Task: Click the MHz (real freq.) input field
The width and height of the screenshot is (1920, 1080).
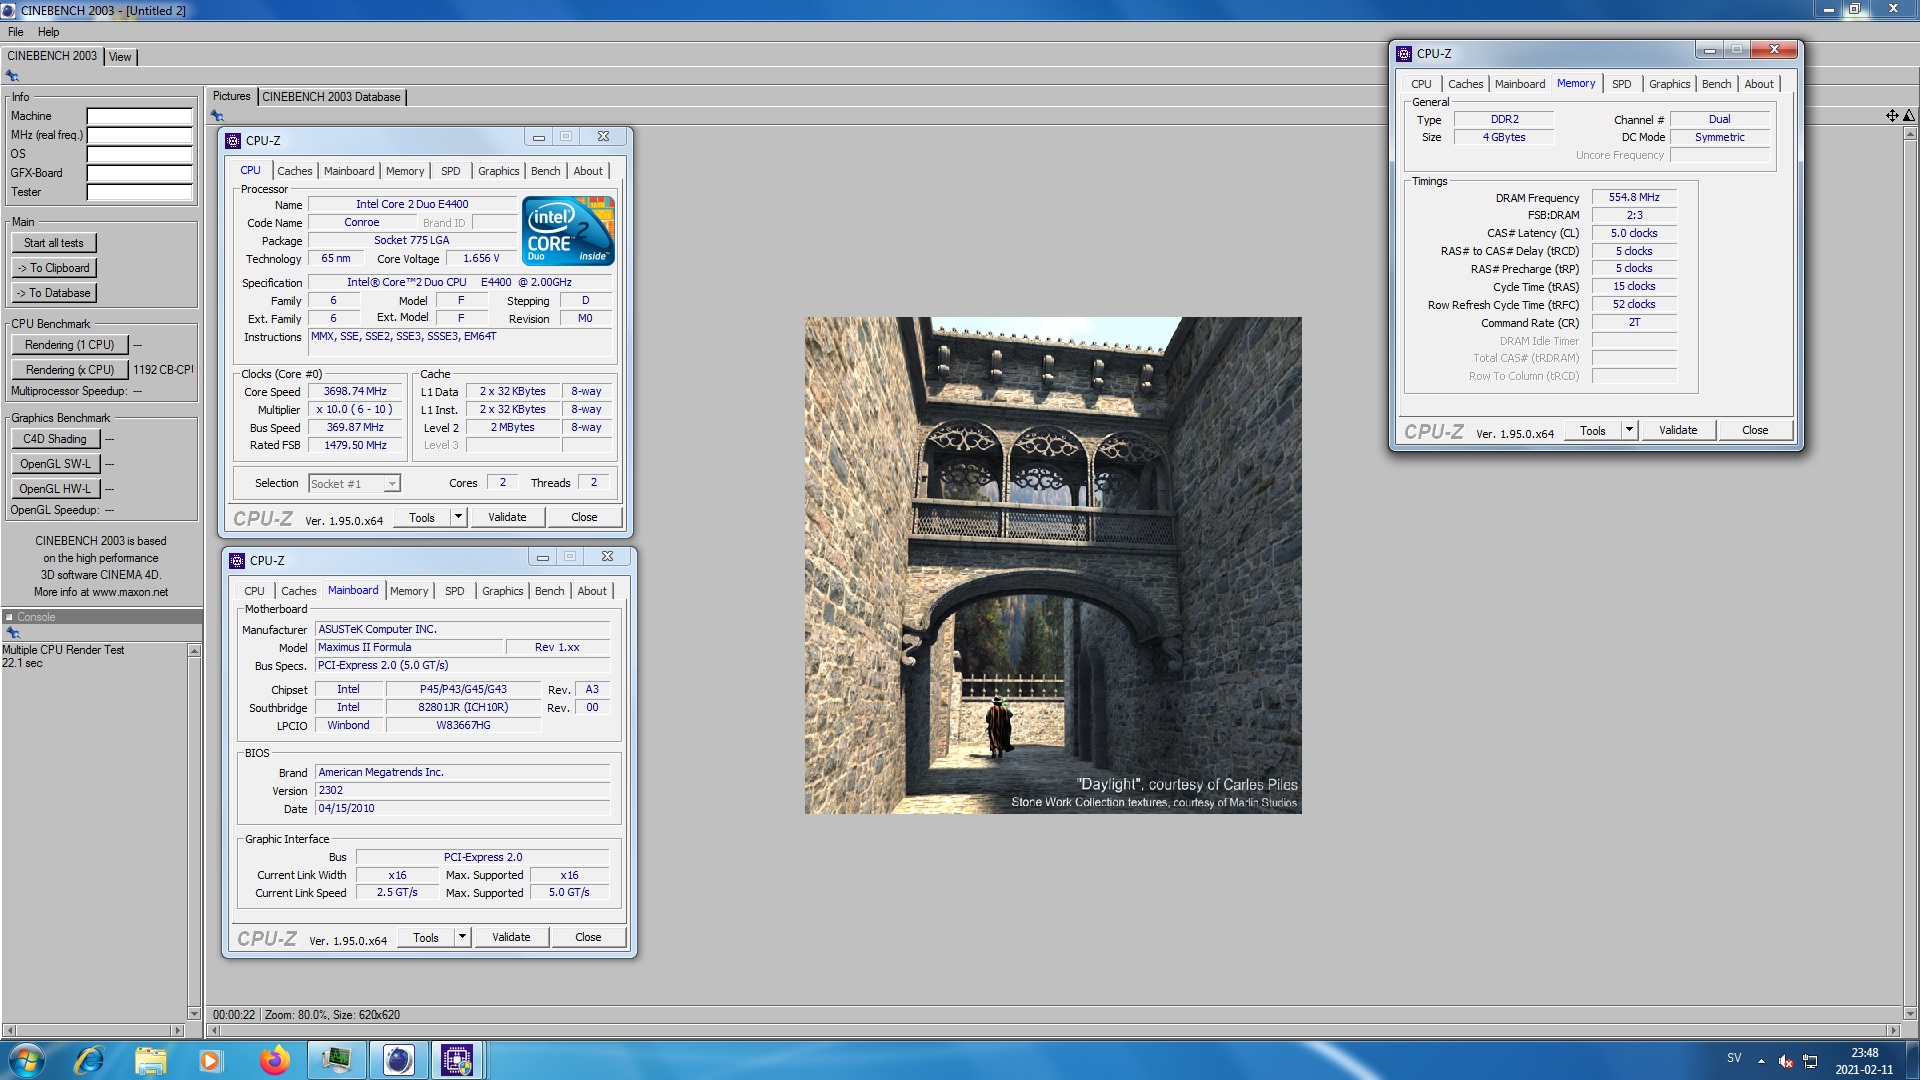Action: click(x=139, y=136)
